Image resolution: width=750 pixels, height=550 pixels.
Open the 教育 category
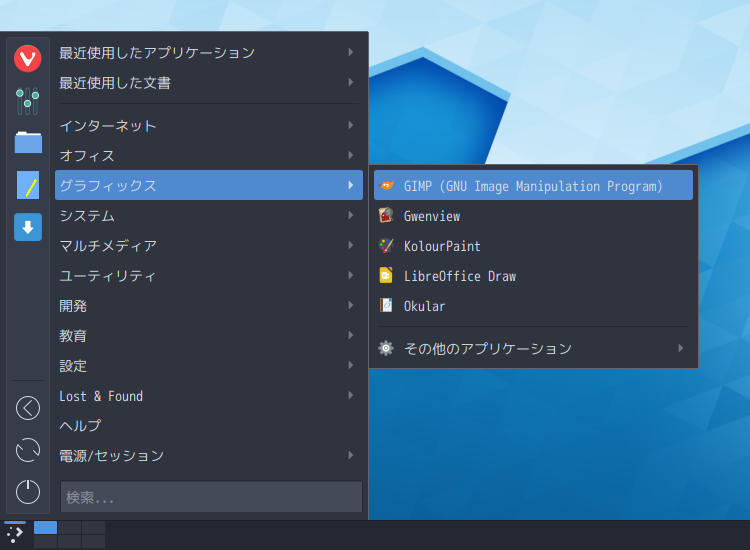pos(209,335)
